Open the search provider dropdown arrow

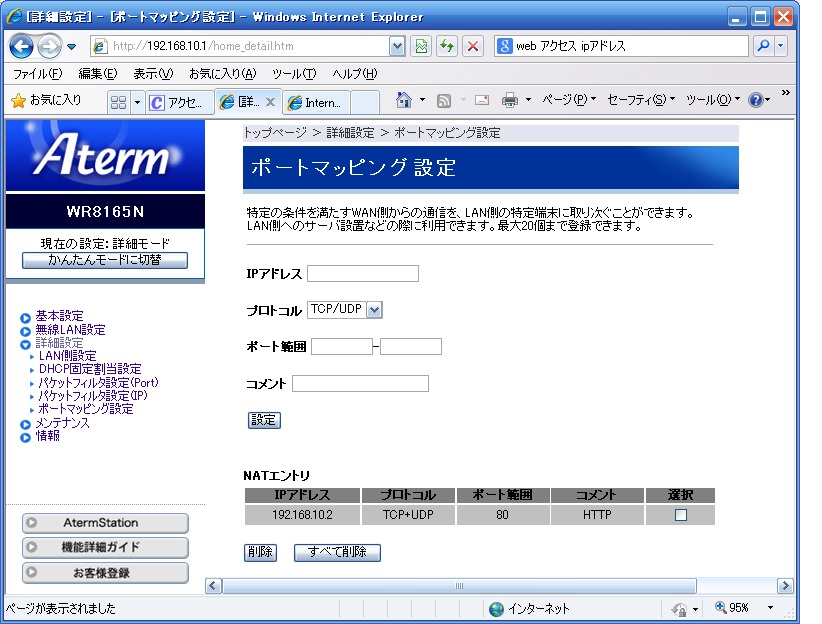point(781,46)
